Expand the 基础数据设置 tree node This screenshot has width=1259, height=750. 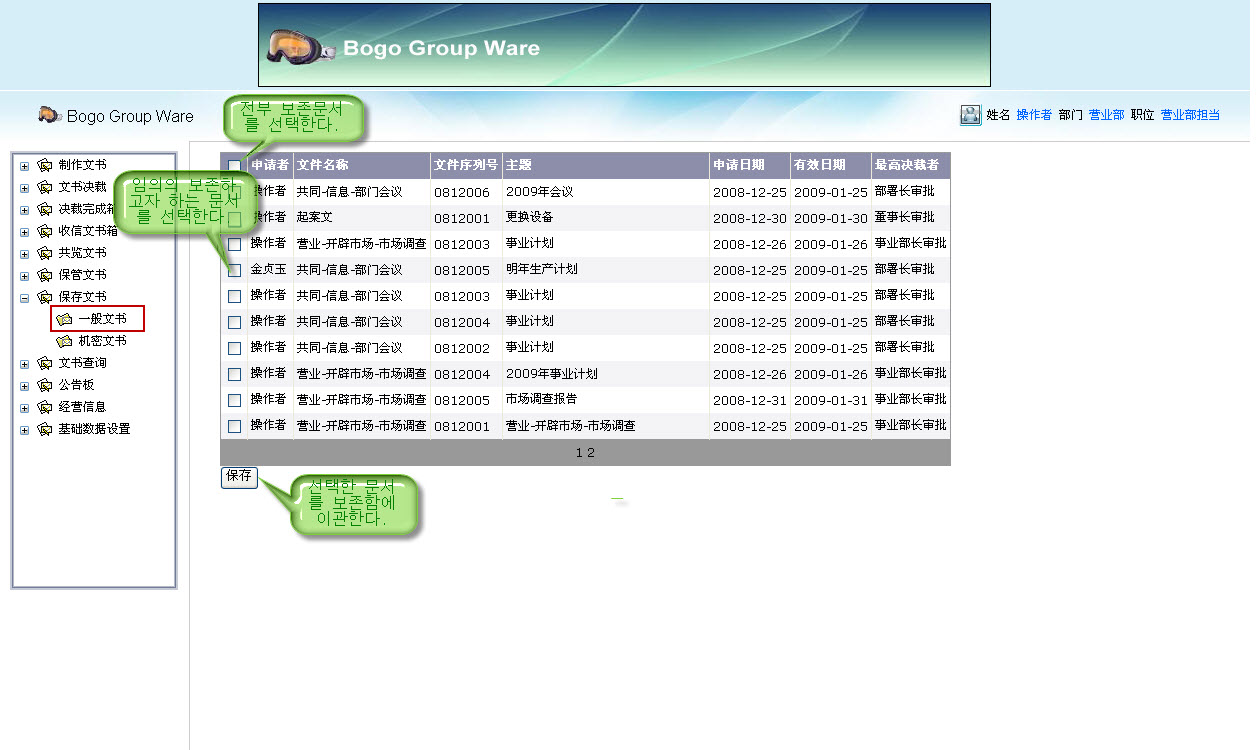(x=24, y=429)
